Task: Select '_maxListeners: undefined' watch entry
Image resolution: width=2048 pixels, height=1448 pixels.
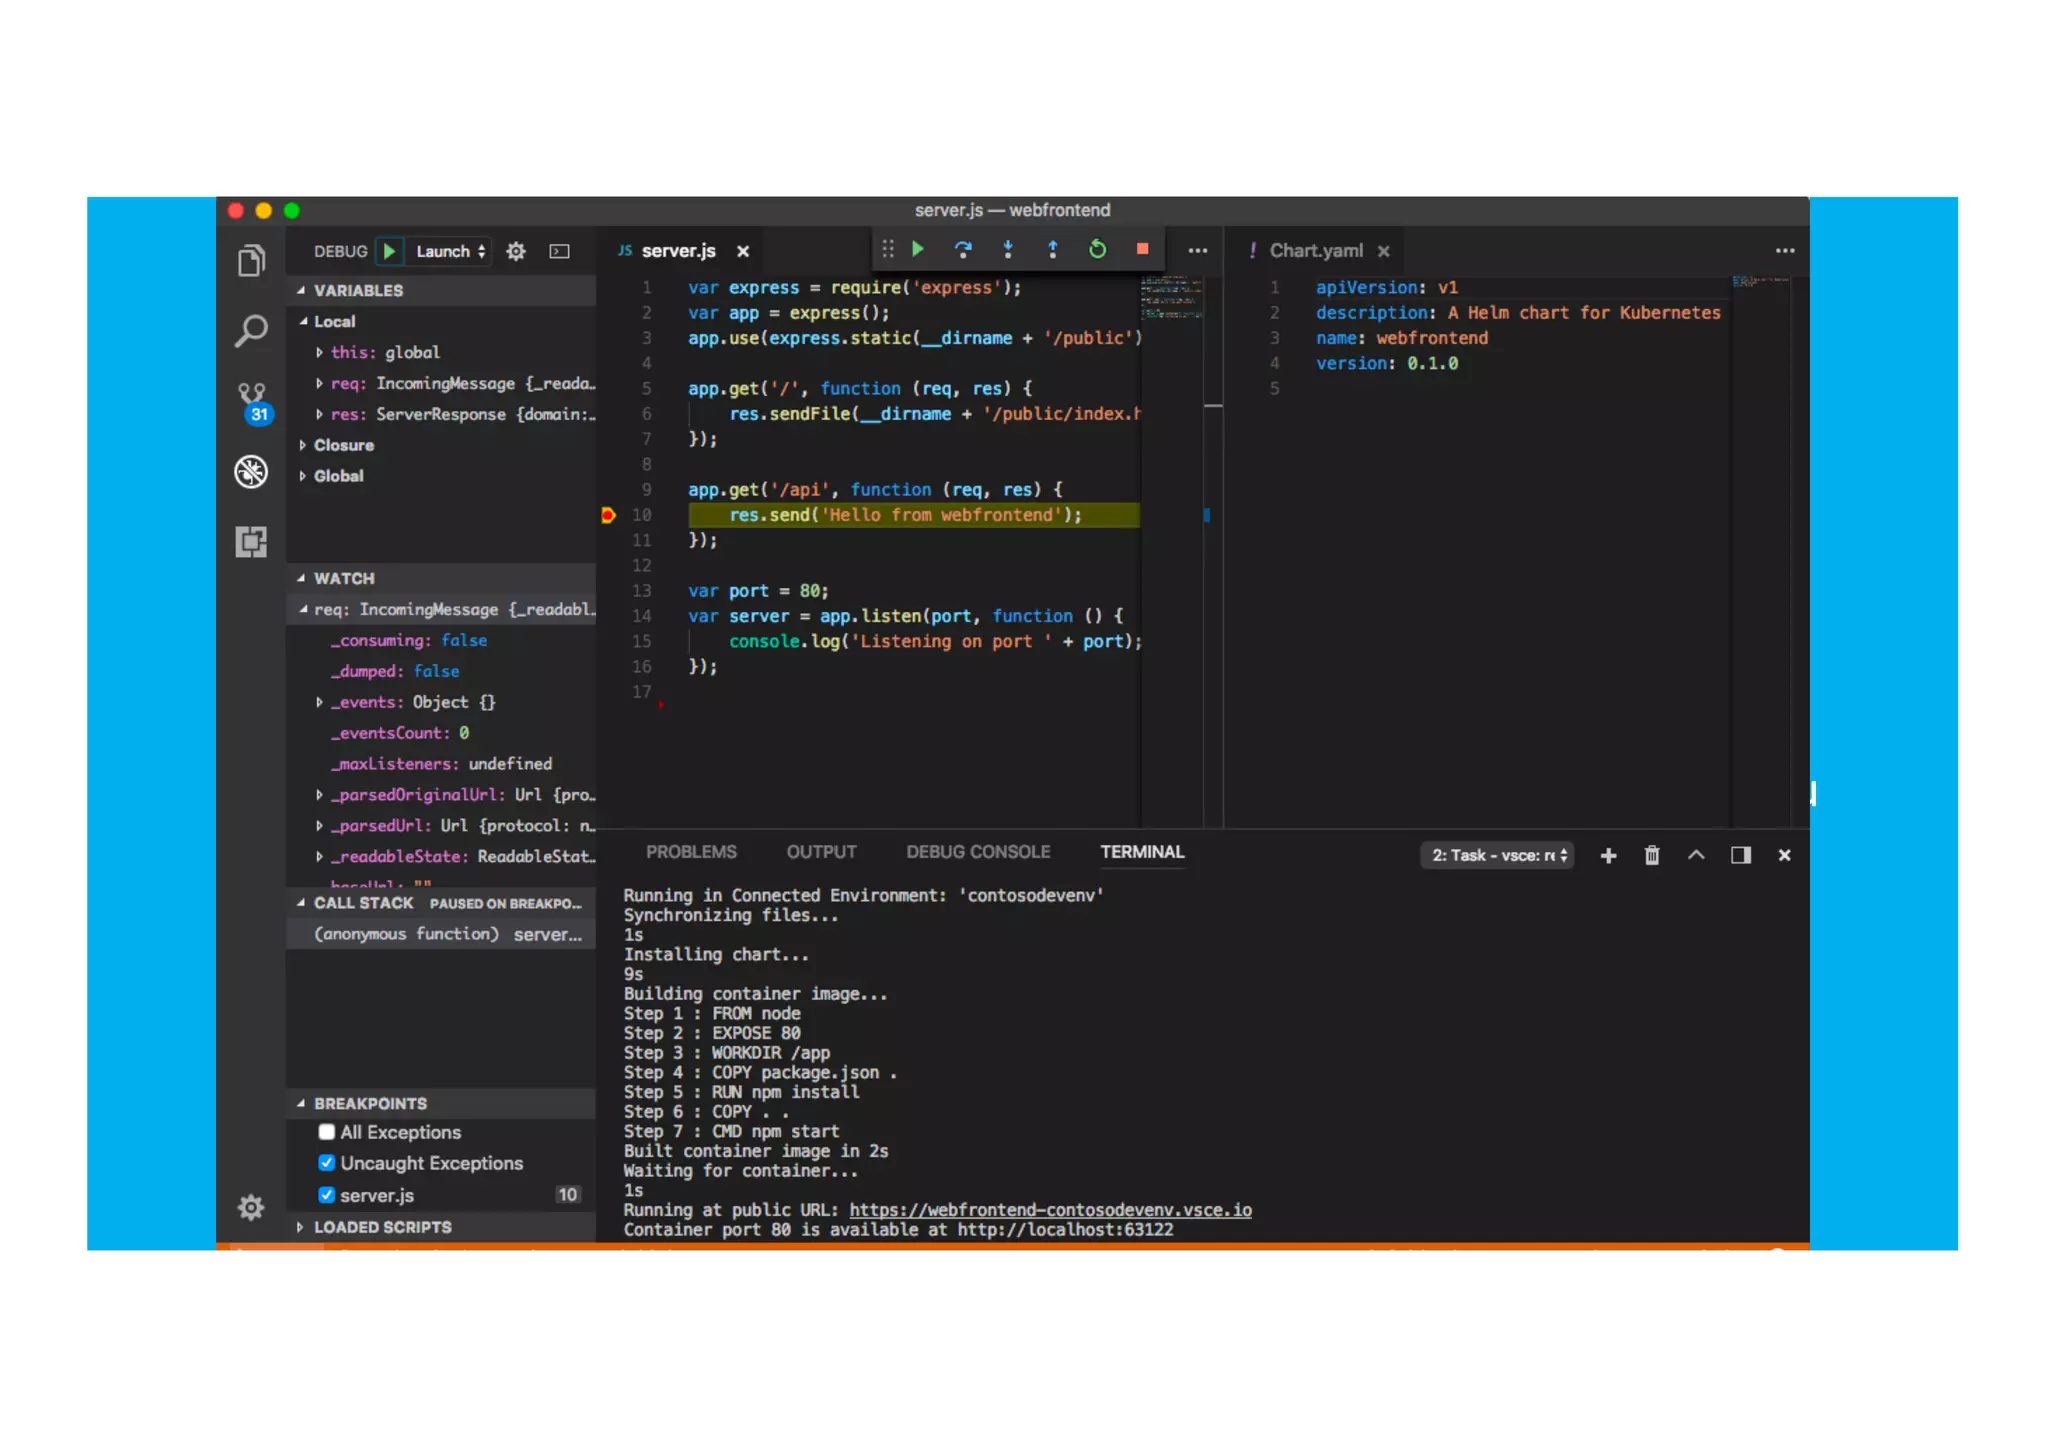Action: pos(441,764)
